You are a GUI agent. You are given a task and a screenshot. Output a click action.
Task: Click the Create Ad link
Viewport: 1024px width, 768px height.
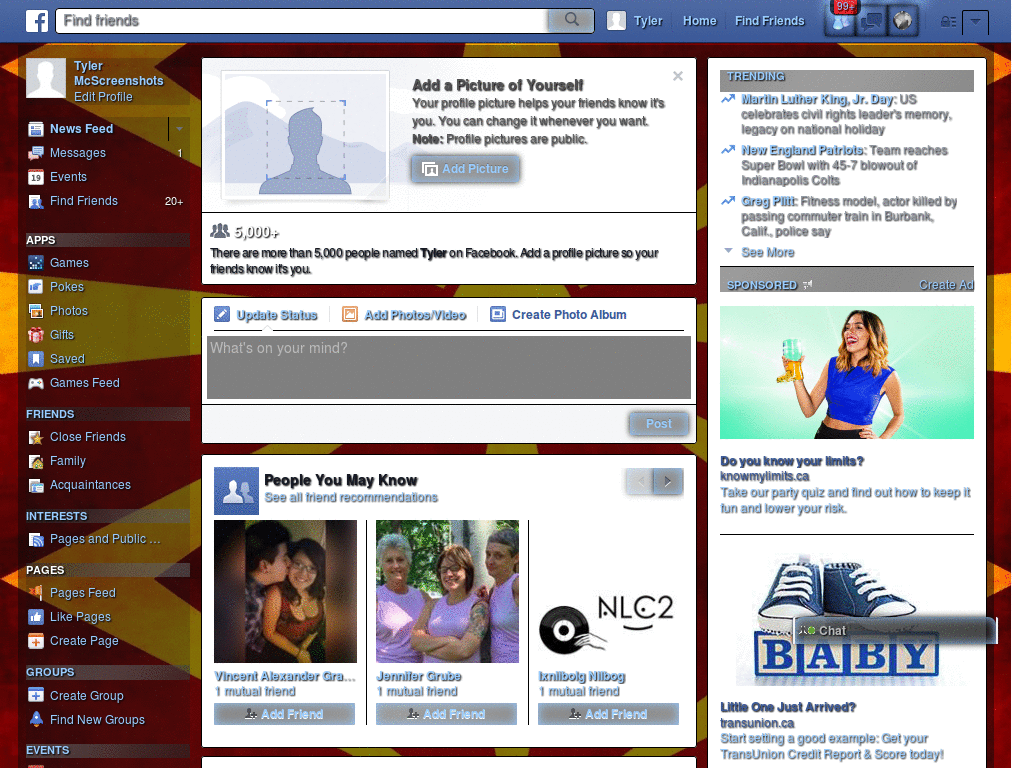coord(946,285)
